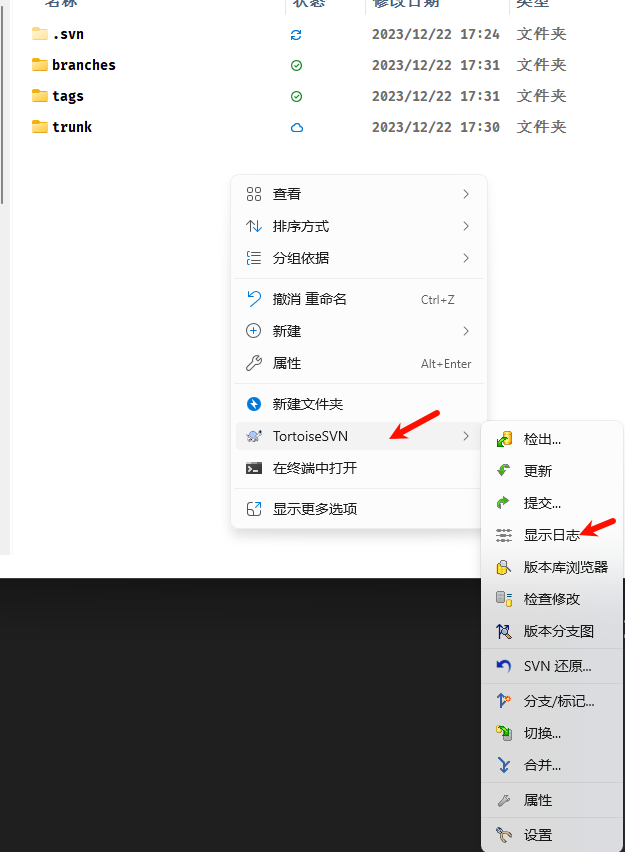The image size is (625, 852).
Task: Click the Revision graph icon
Action: (504, 631)
